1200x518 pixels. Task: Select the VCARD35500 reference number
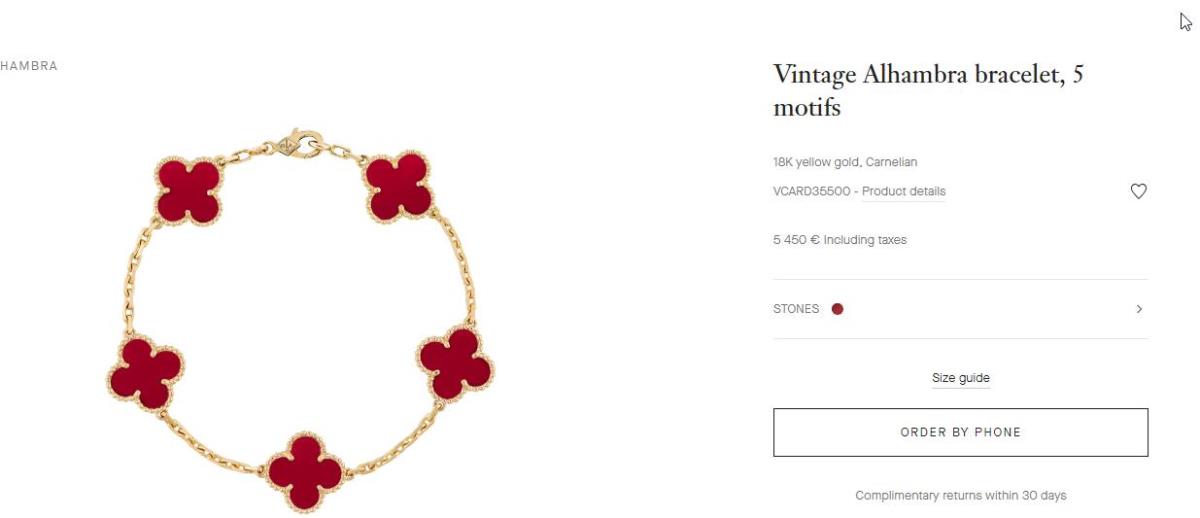pyautogui.click(x=812, y=191)
